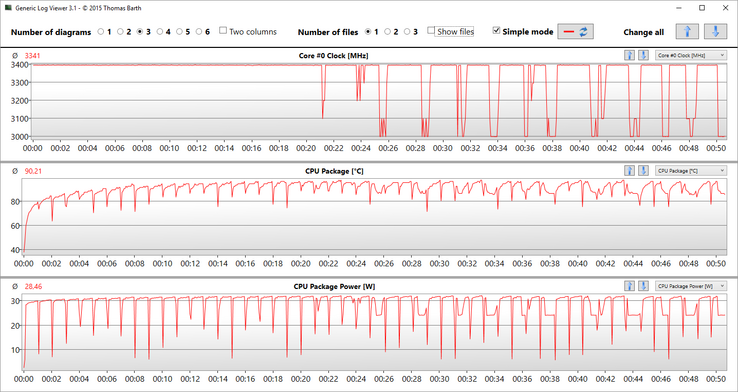This screenshot has height=392, width=738.
Task: Click up arrow in CPU Package Power diagram
Action: coord(629,286)
